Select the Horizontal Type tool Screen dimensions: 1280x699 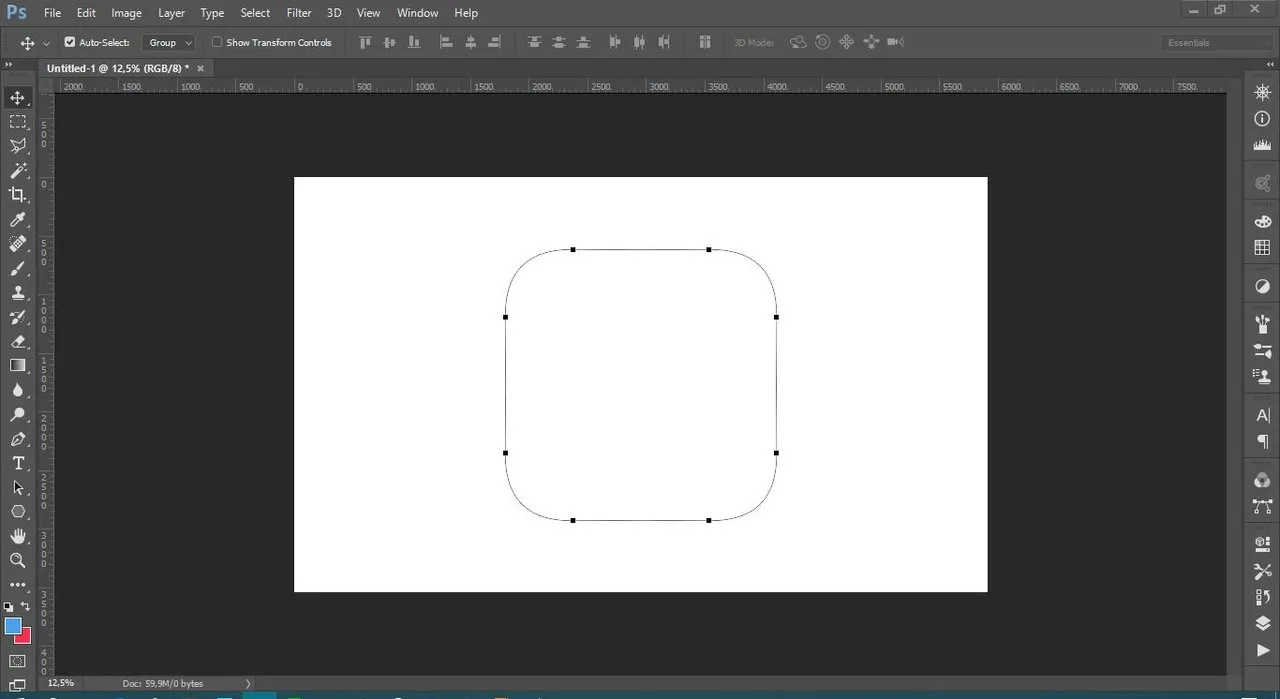(18, 463)
